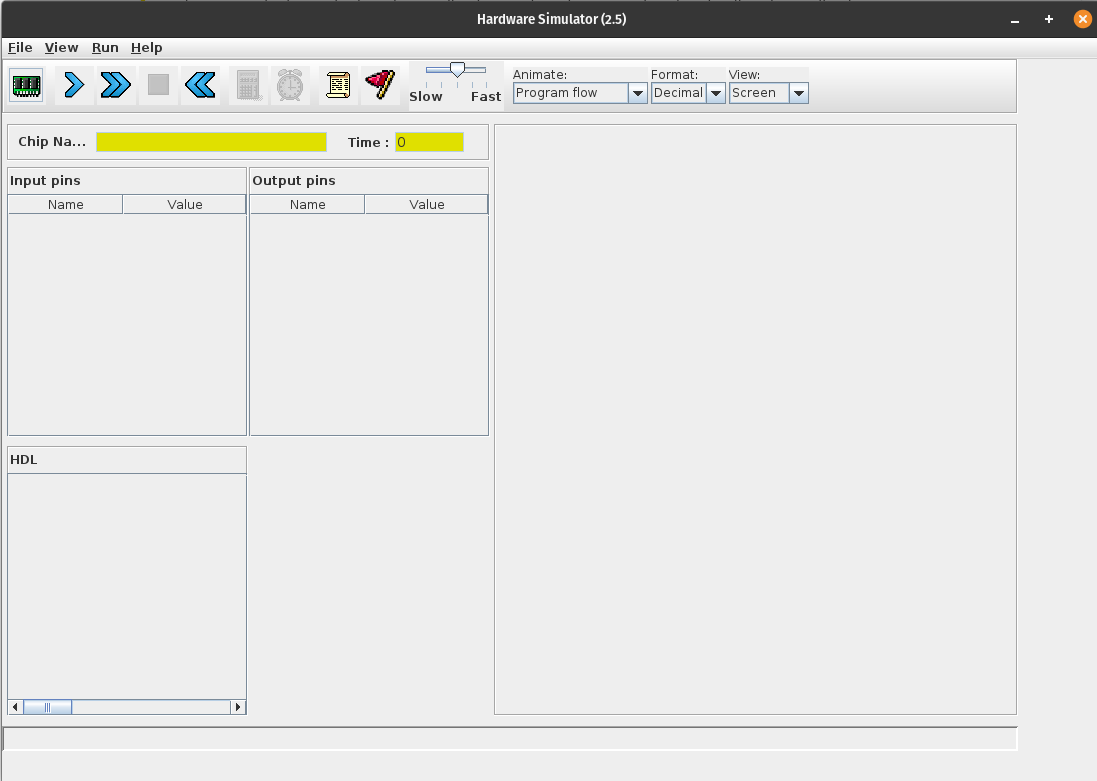
Task: Minimize the Hardware Simulator window
Action: (x=1014, y=20)
